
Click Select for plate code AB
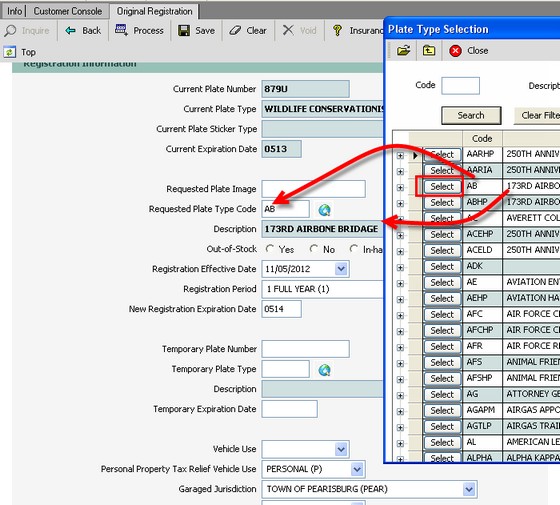pos(442,187)
